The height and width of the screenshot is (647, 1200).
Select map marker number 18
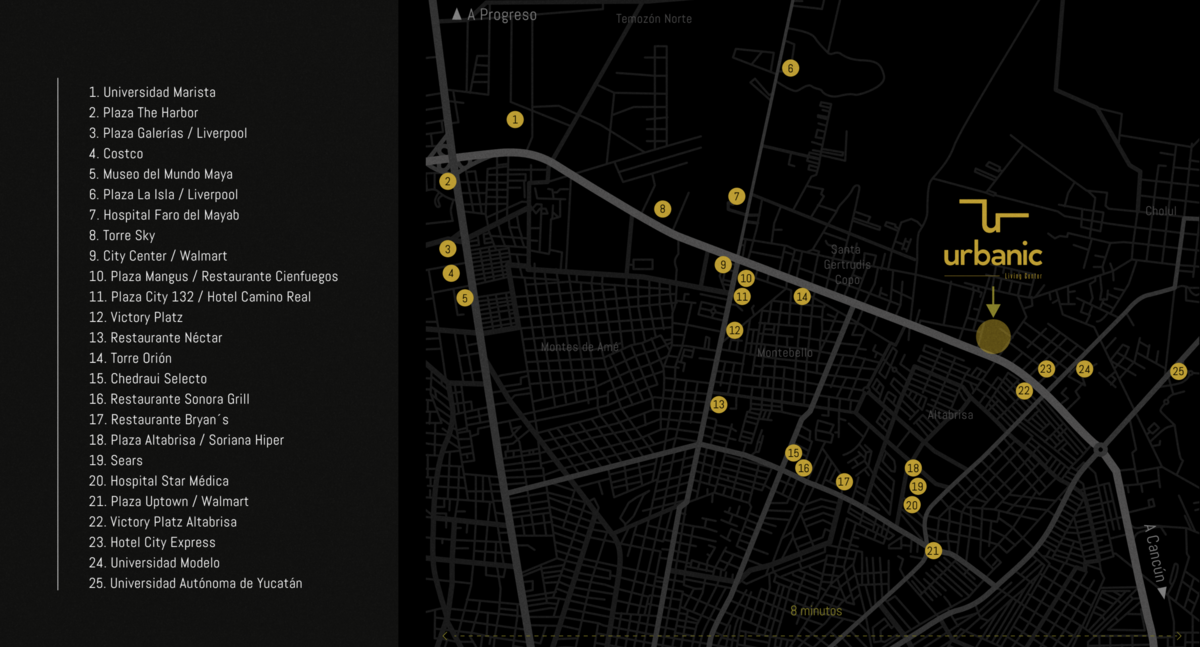click(x=913, y=468)
